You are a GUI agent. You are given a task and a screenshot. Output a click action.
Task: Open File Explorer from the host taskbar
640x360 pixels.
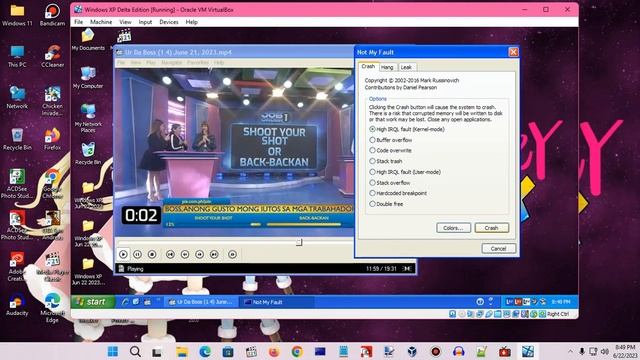182,351
